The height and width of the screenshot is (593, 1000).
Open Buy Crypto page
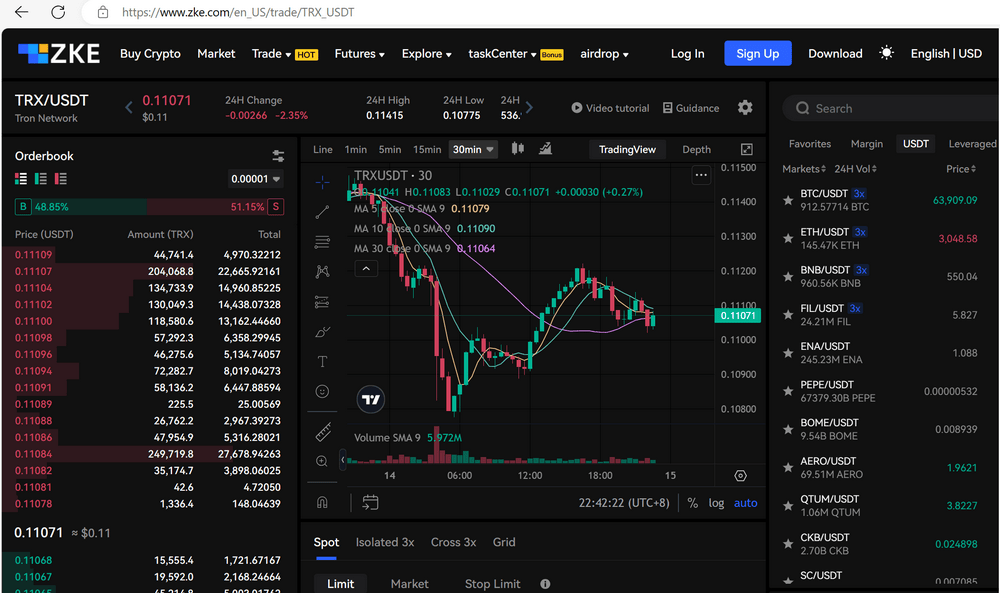click(151, 54)
